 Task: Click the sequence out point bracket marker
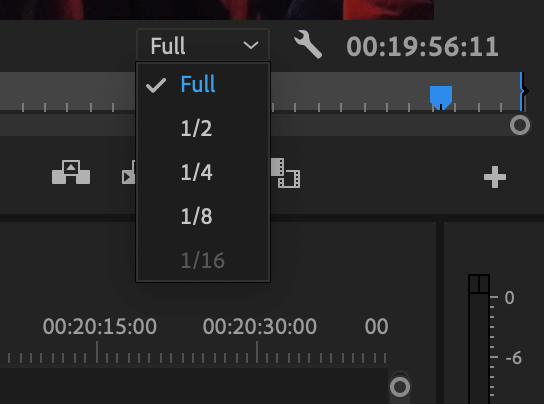click(x=524, y=91)
